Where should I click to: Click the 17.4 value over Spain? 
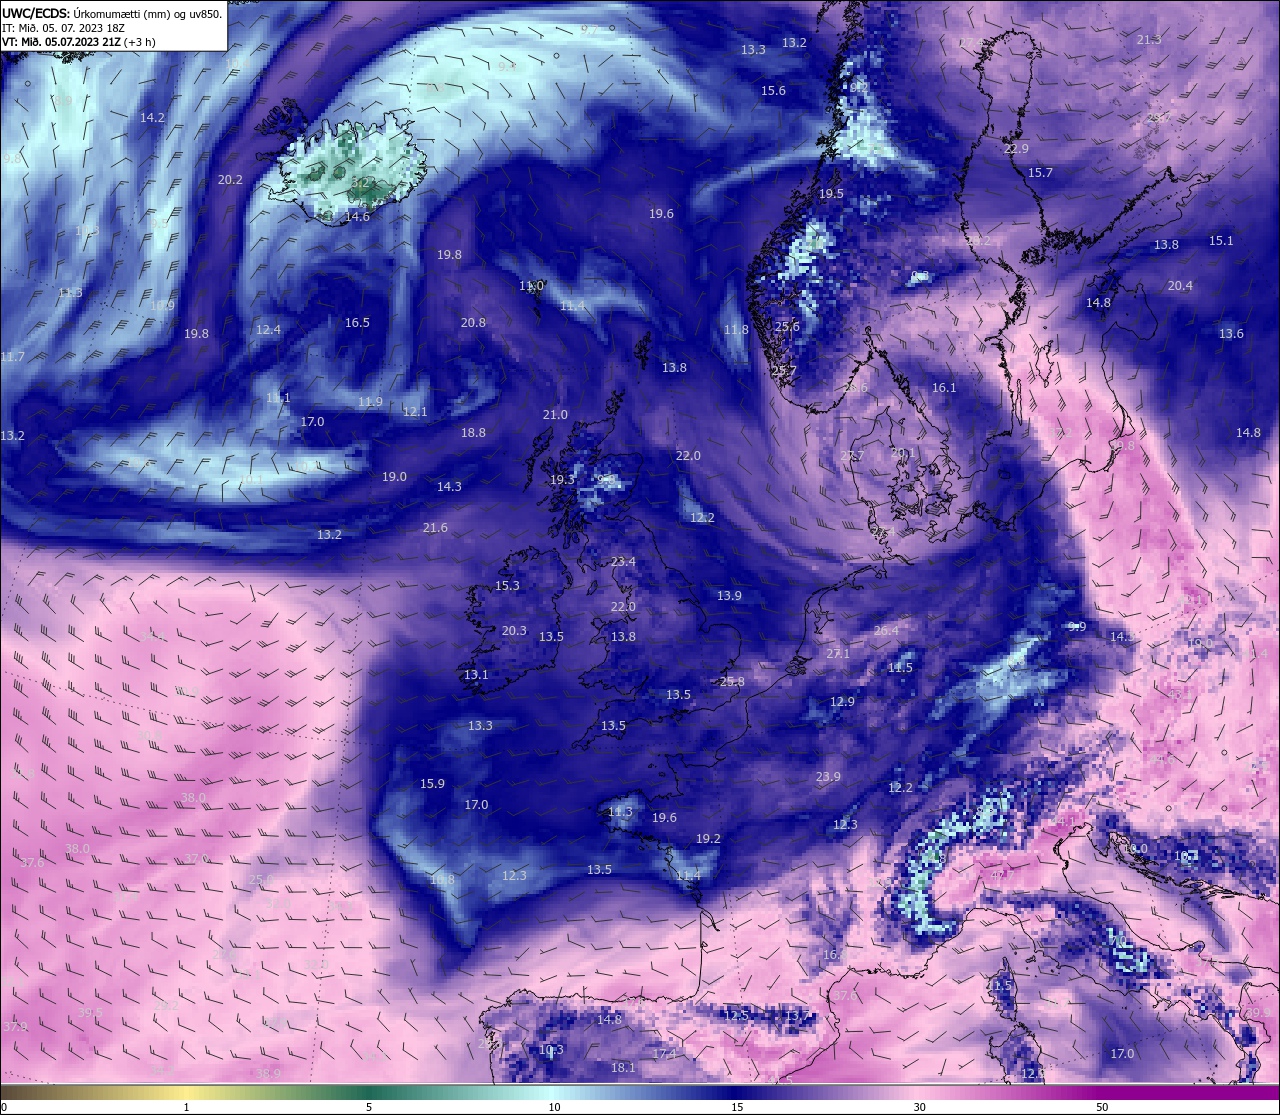(x=664, y=1054)
